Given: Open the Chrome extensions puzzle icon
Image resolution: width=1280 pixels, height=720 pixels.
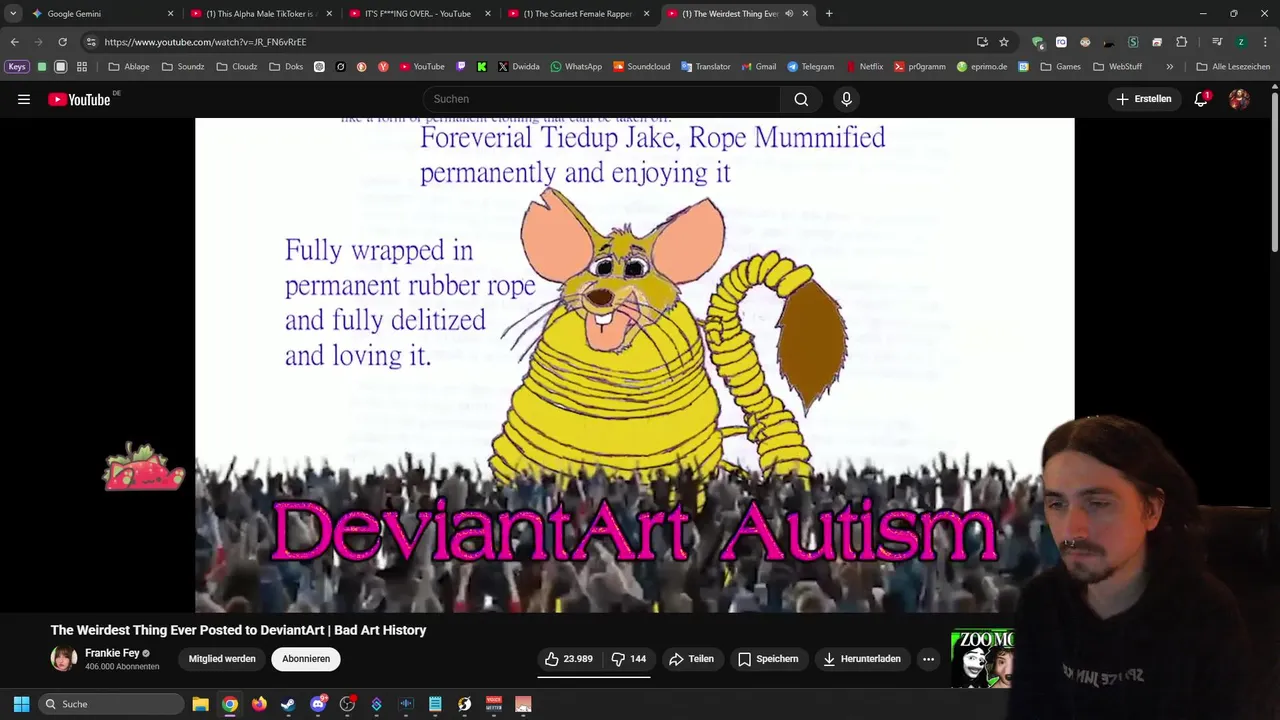Looking at the screenshot, I should [x=1181, y=42].
